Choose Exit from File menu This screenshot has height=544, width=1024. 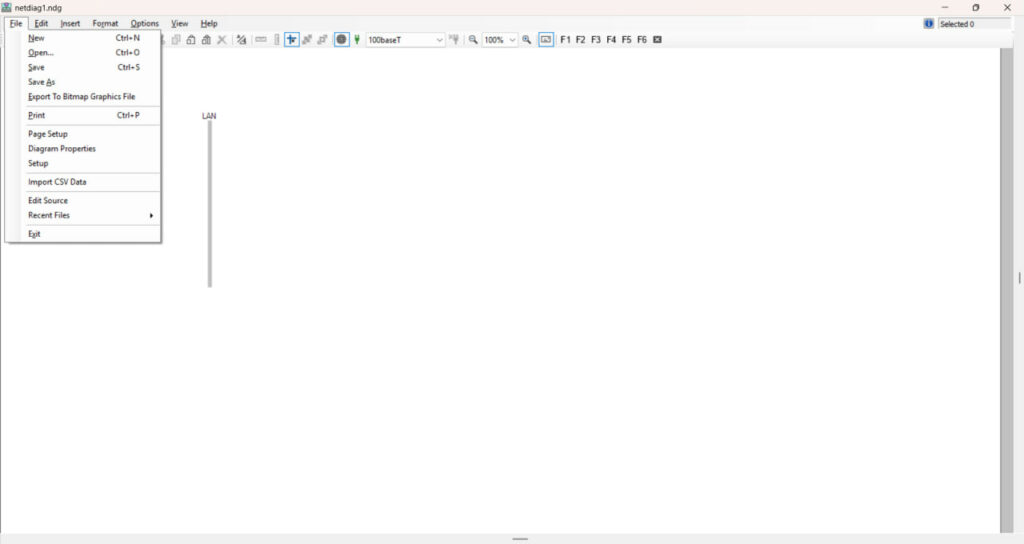tap(84, 234)
